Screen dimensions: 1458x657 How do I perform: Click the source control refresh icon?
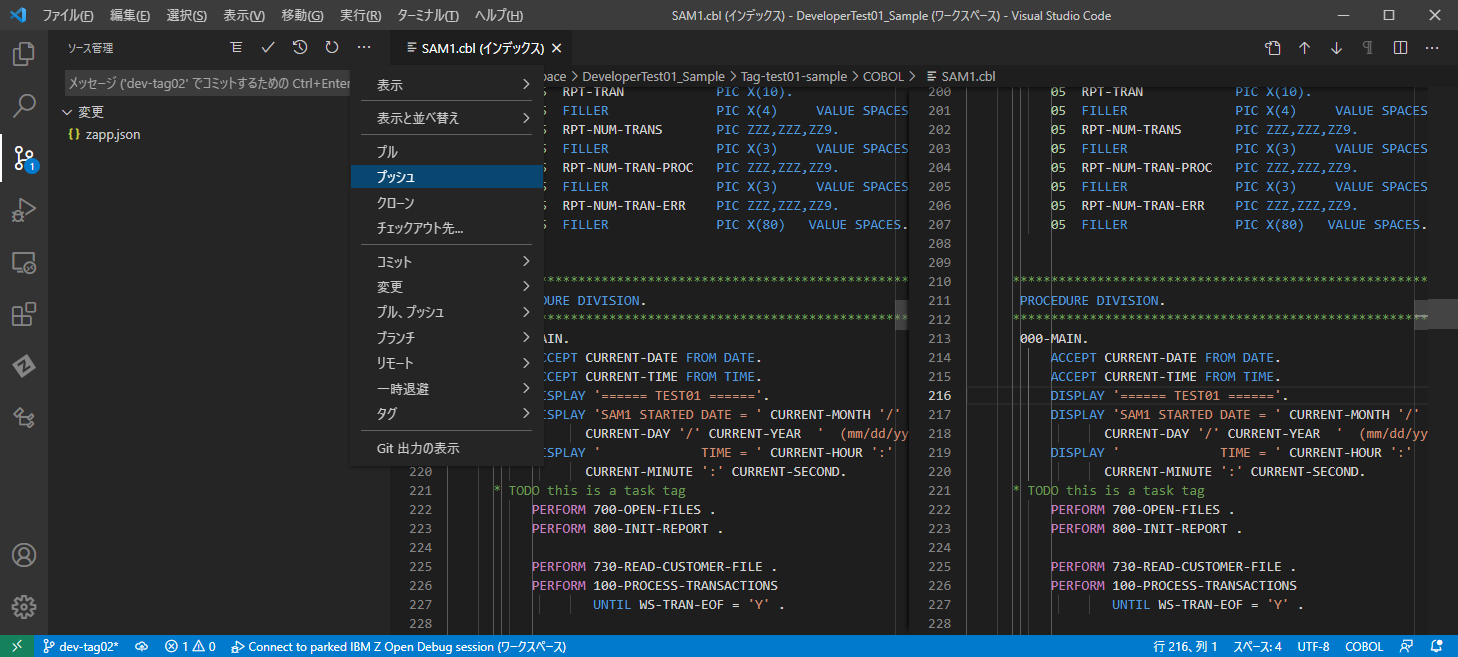coord(332,47)
